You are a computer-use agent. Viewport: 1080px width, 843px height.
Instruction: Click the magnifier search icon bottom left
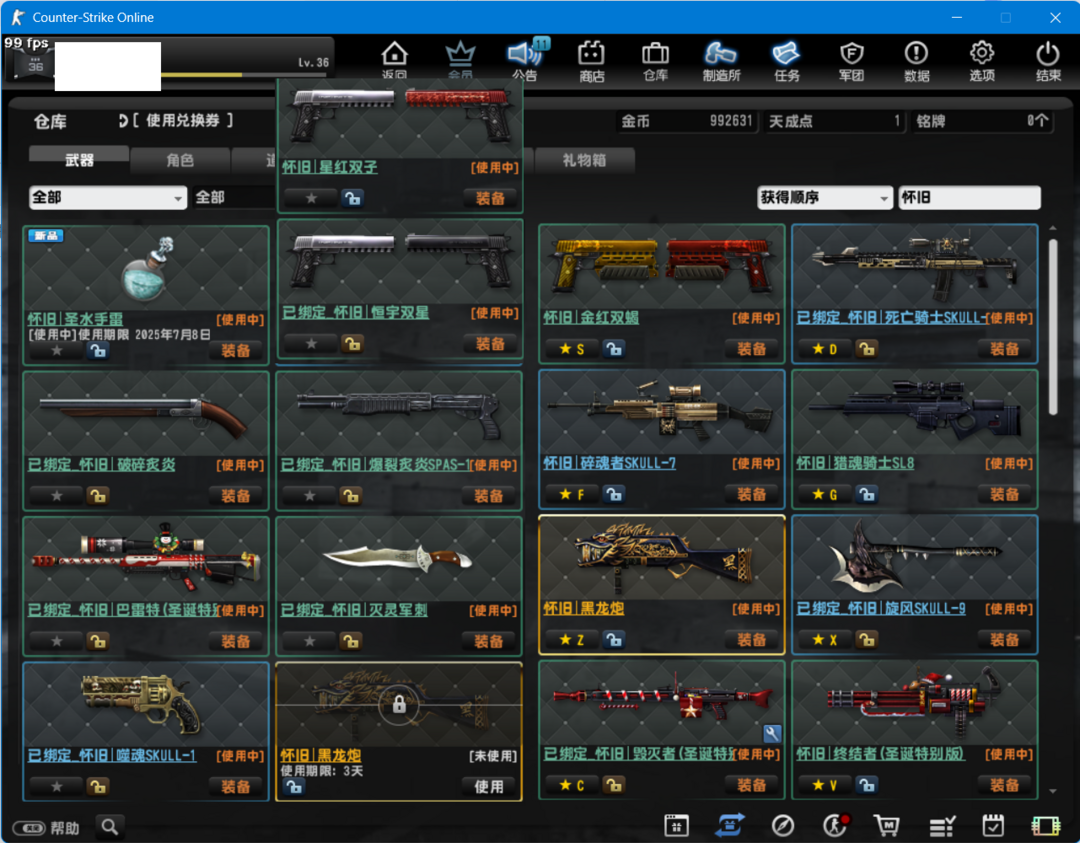pos(110,826)
